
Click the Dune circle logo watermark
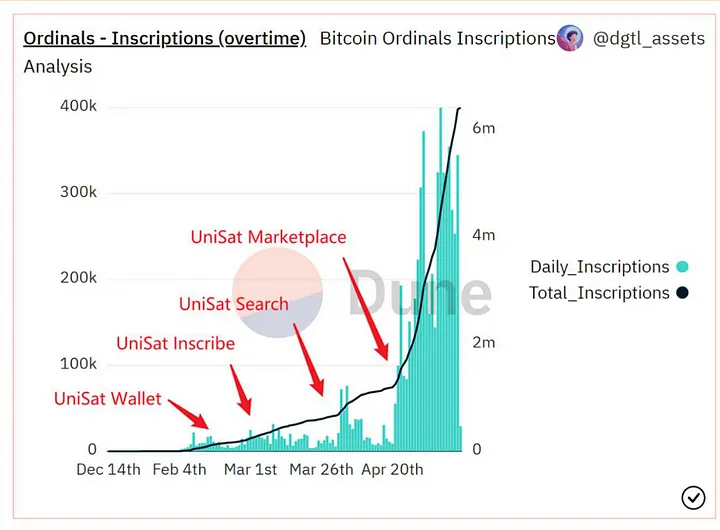point(277,292)
